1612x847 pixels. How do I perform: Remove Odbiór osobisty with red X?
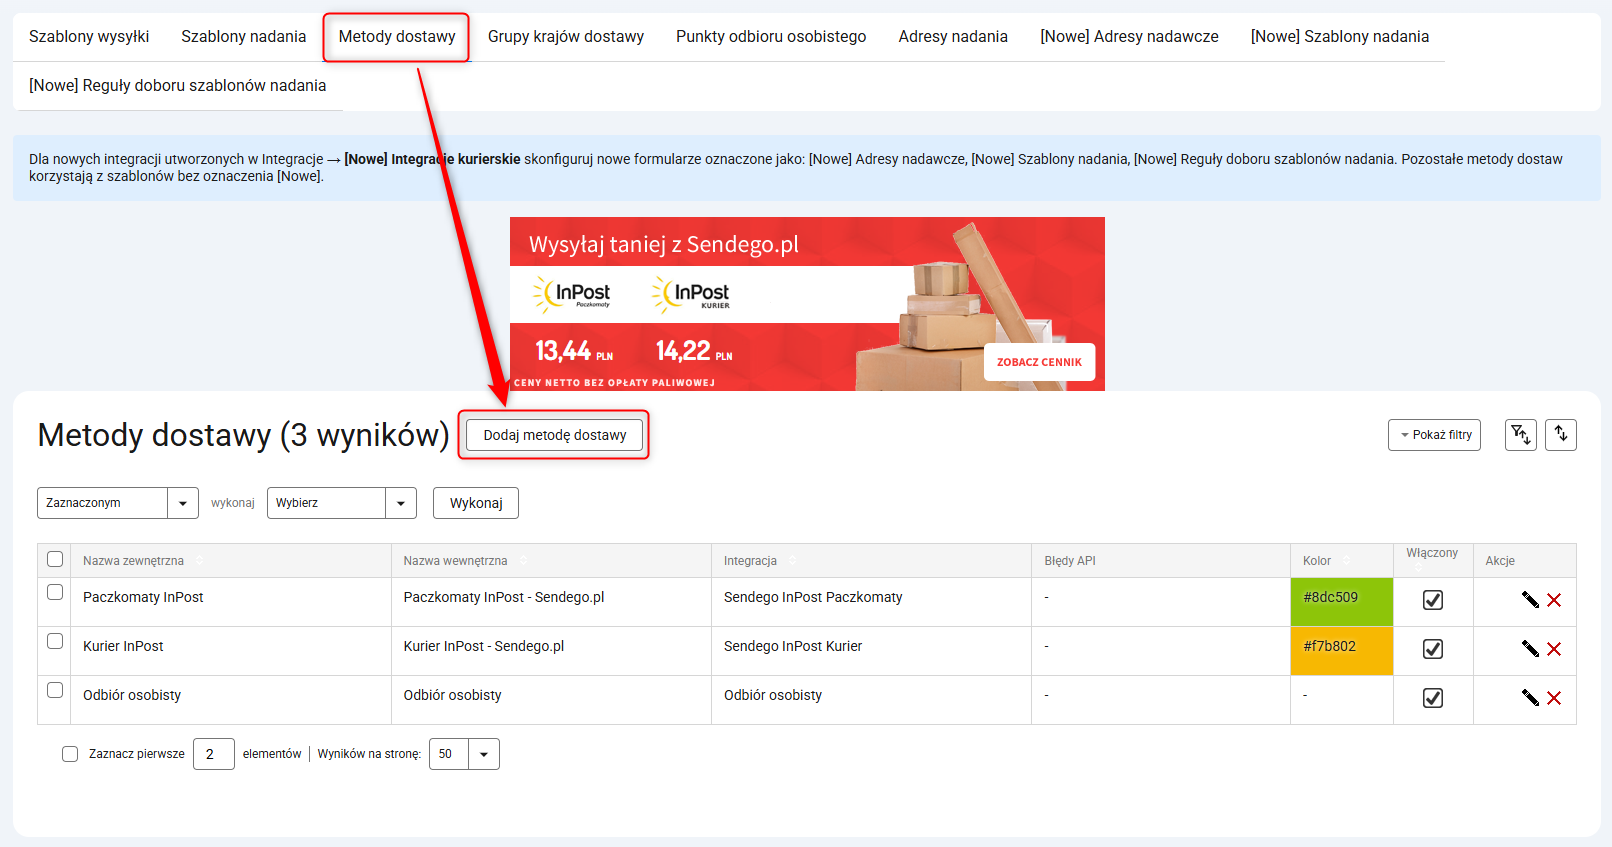click(x=1554, y=698)
